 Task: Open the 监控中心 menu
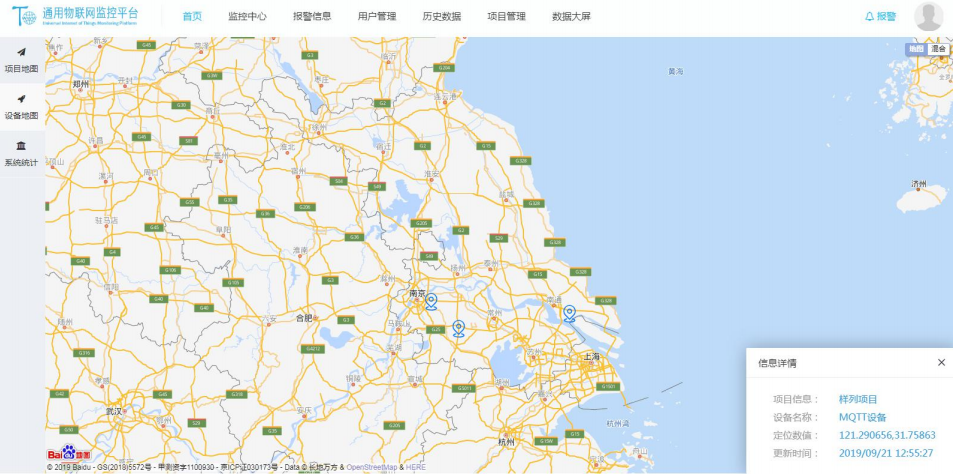coord(247,17)
